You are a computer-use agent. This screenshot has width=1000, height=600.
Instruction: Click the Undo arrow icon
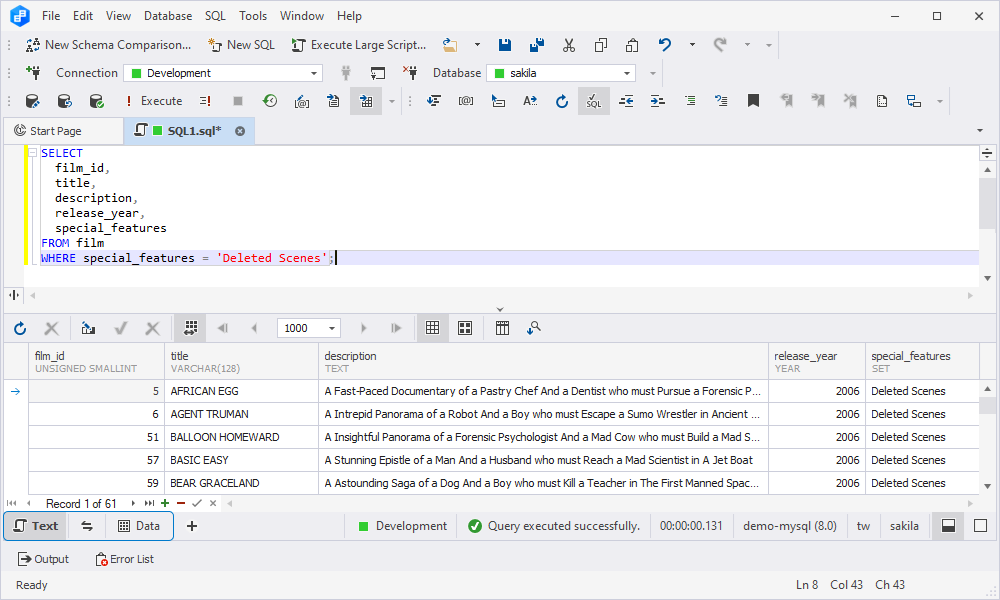[665, 45]
